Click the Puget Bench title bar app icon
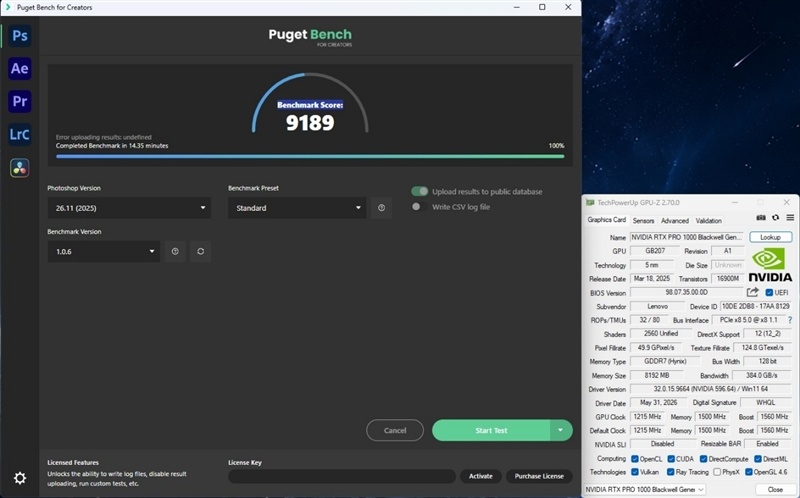 click(8, 7)
